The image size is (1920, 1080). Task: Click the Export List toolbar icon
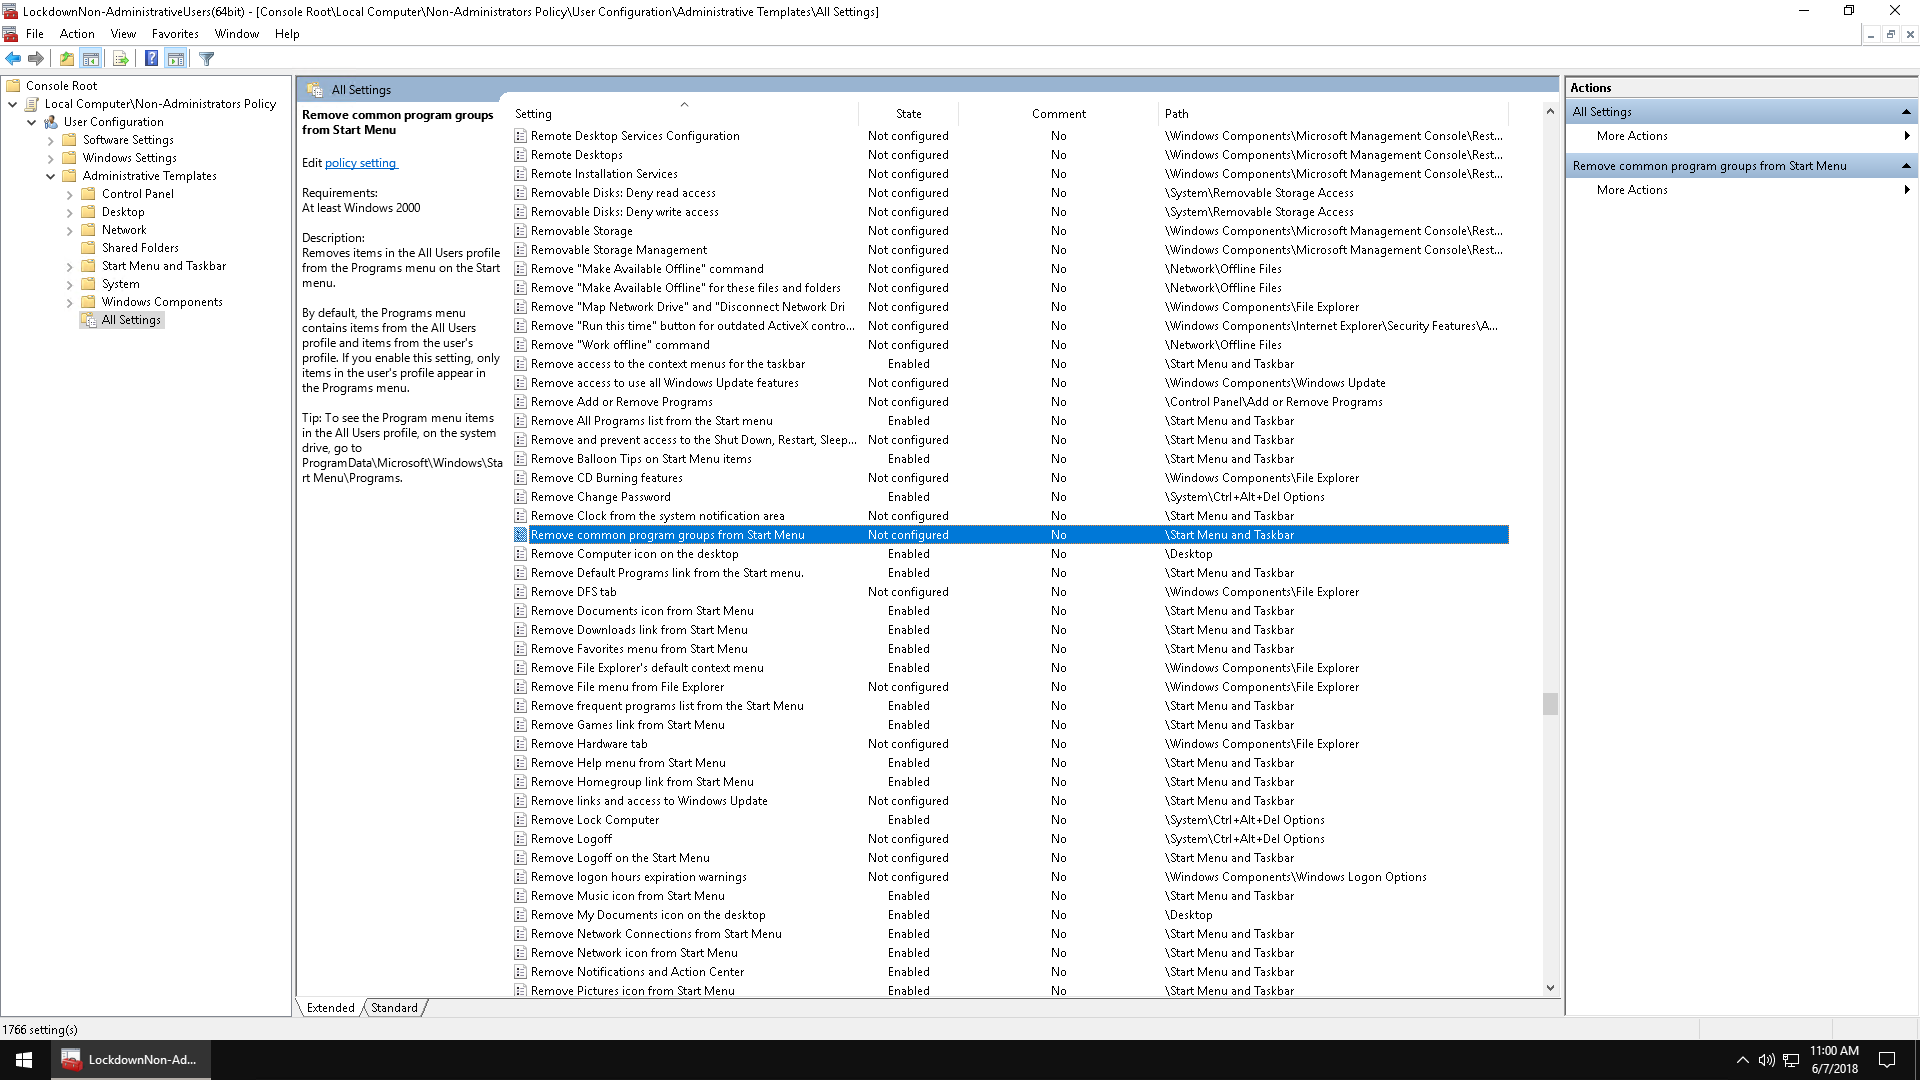(121, 59)
